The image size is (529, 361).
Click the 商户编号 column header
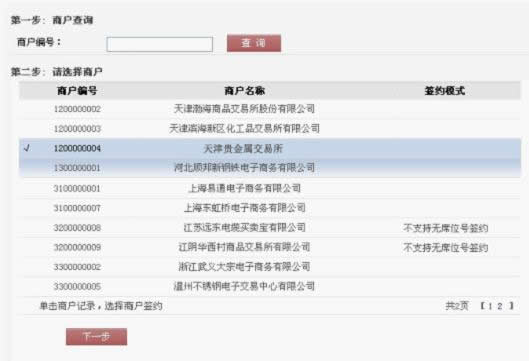[x=77, y=90]
